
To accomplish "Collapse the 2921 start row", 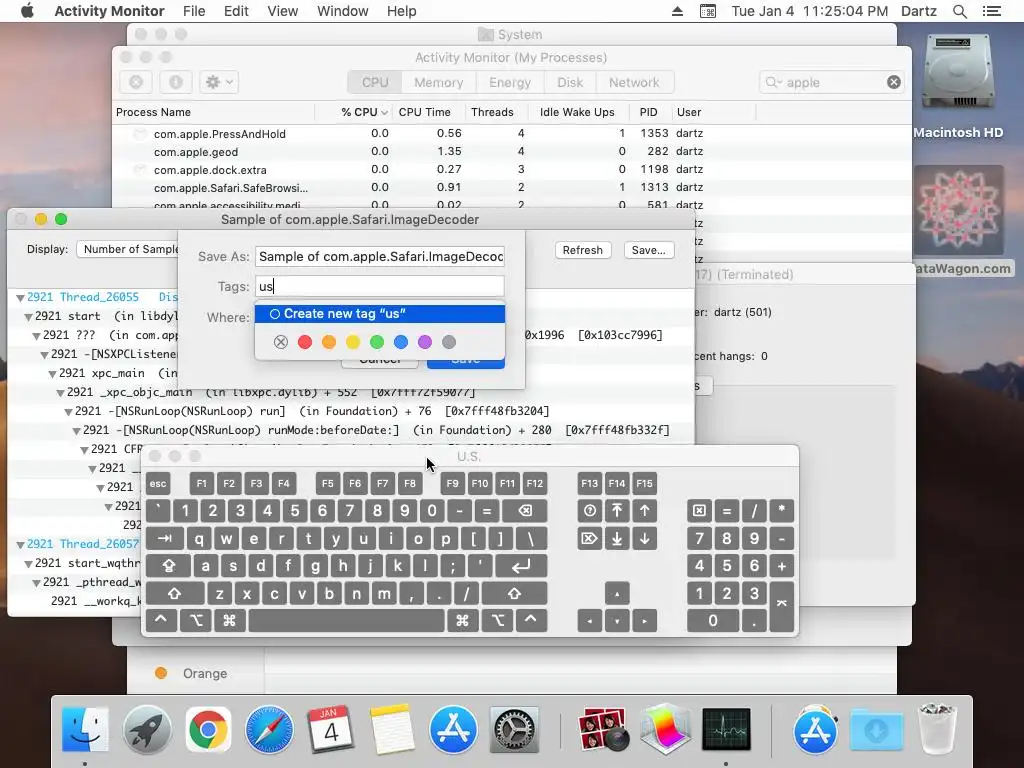I will tap(28, 317).
